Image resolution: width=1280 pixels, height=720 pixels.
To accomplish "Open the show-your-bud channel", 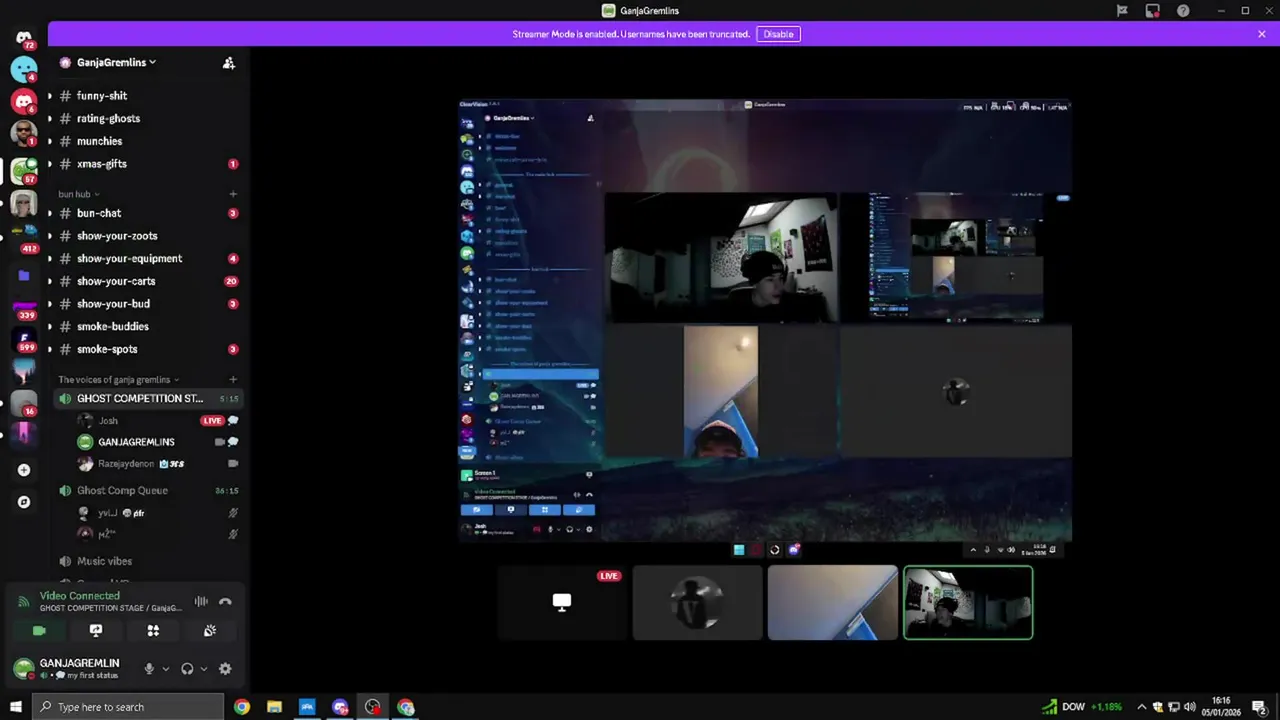I will (x=146, y=304).
